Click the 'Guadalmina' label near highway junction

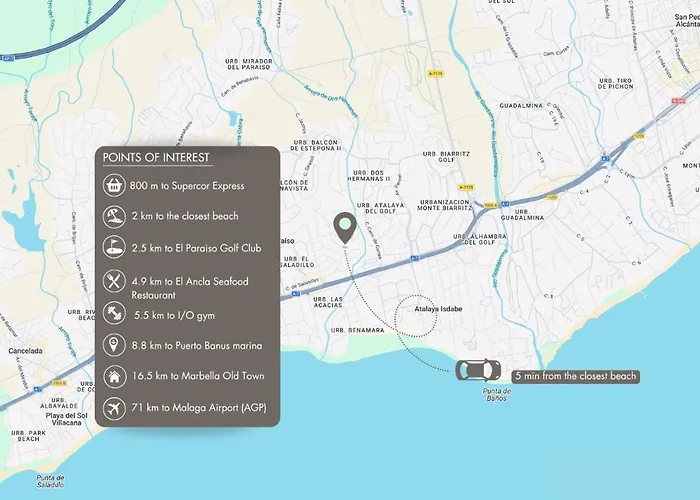pyautogui.click(x=522, y=215)
